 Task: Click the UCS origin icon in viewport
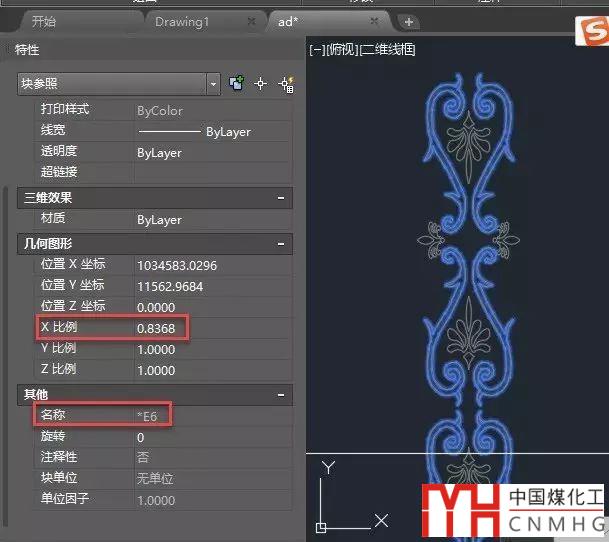321,526
